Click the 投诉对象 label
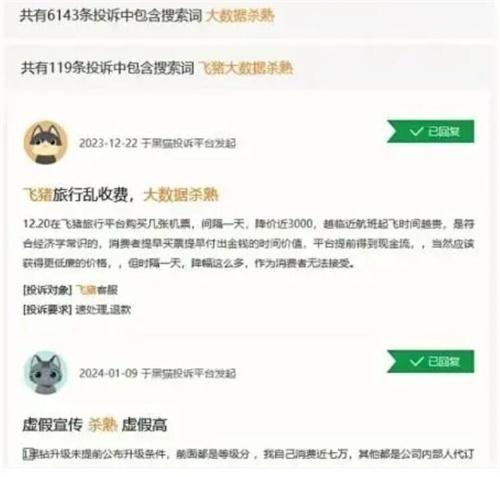 click(x=47, y=290)
